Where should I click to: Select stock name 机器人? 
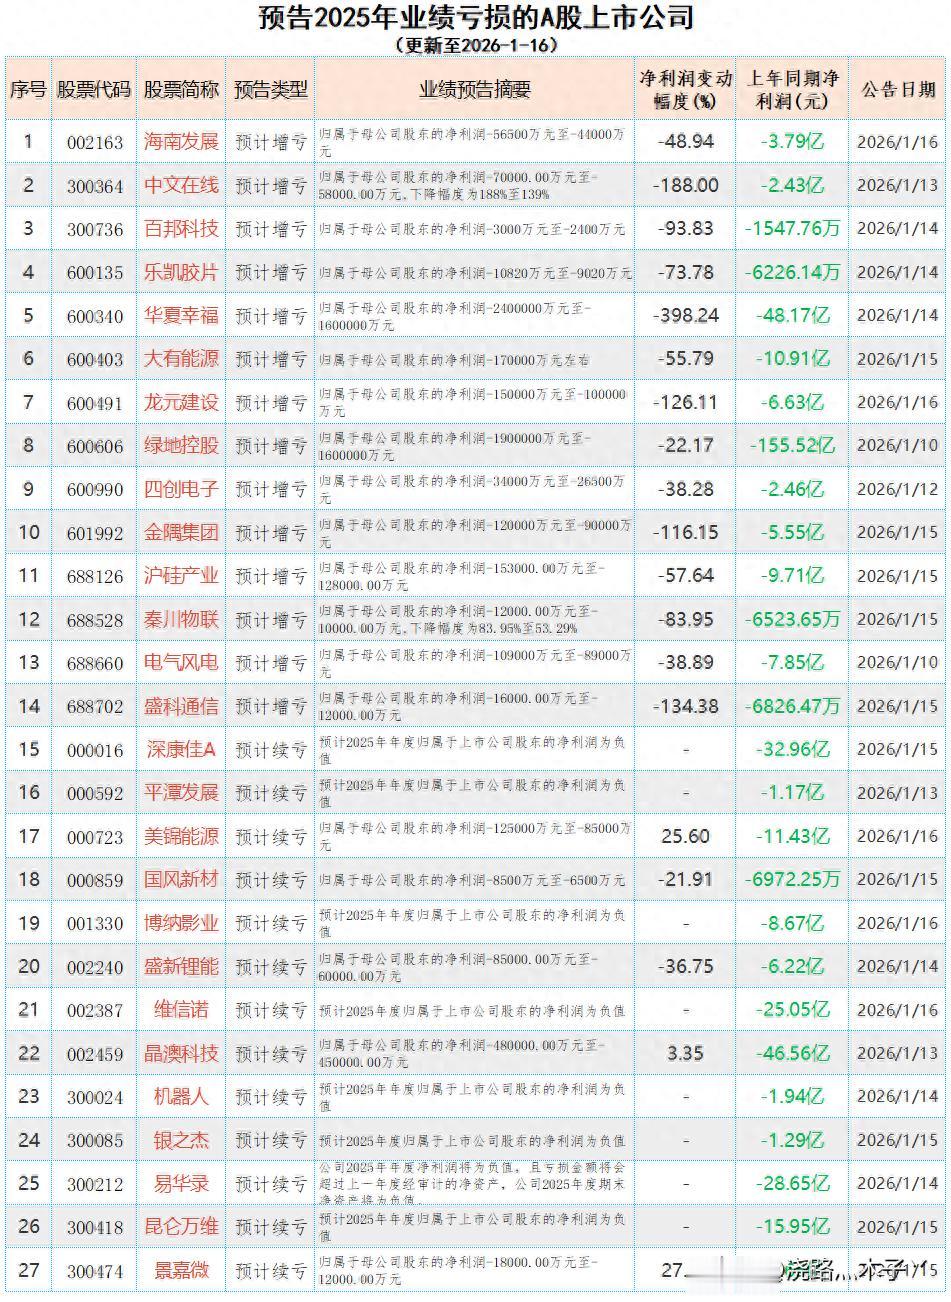tap(181, 1096)
